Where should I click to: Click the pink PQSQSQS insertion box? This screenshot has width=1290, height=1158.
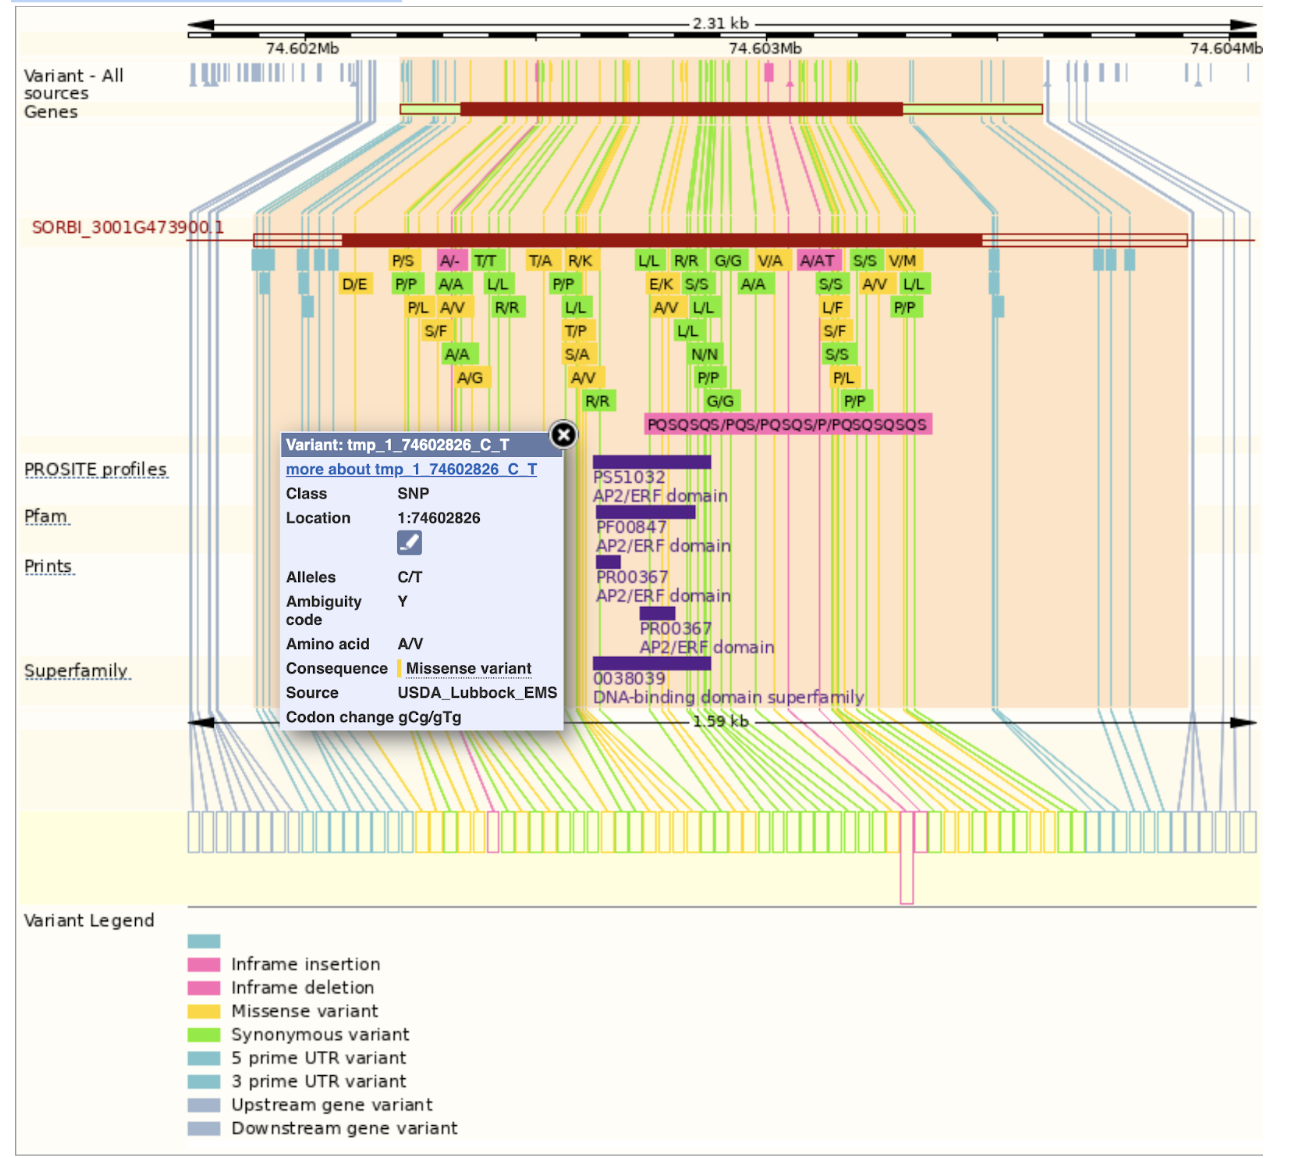coord(788,424)
